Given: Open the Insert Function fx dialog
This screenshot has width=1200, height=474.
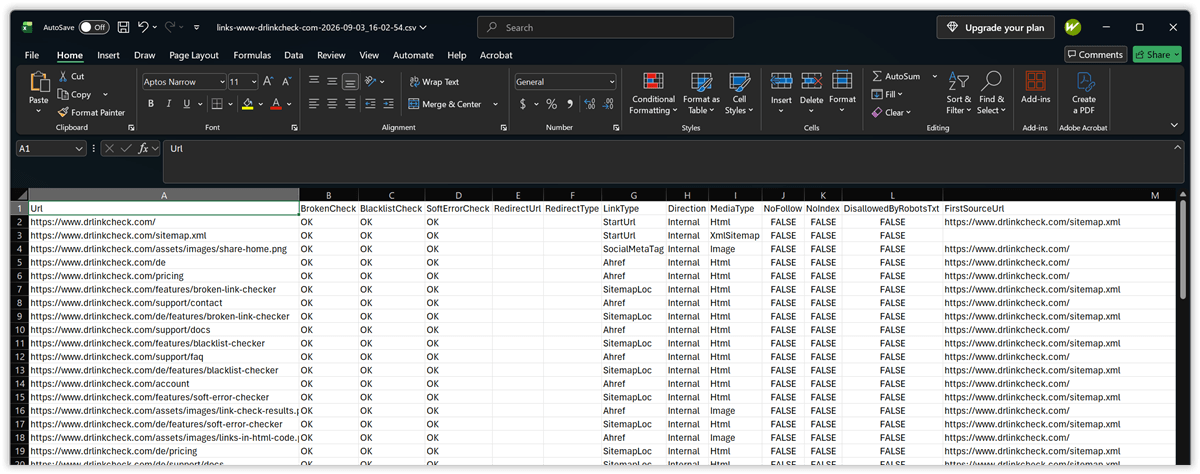Looking at the screenshot, I should 144,148.
